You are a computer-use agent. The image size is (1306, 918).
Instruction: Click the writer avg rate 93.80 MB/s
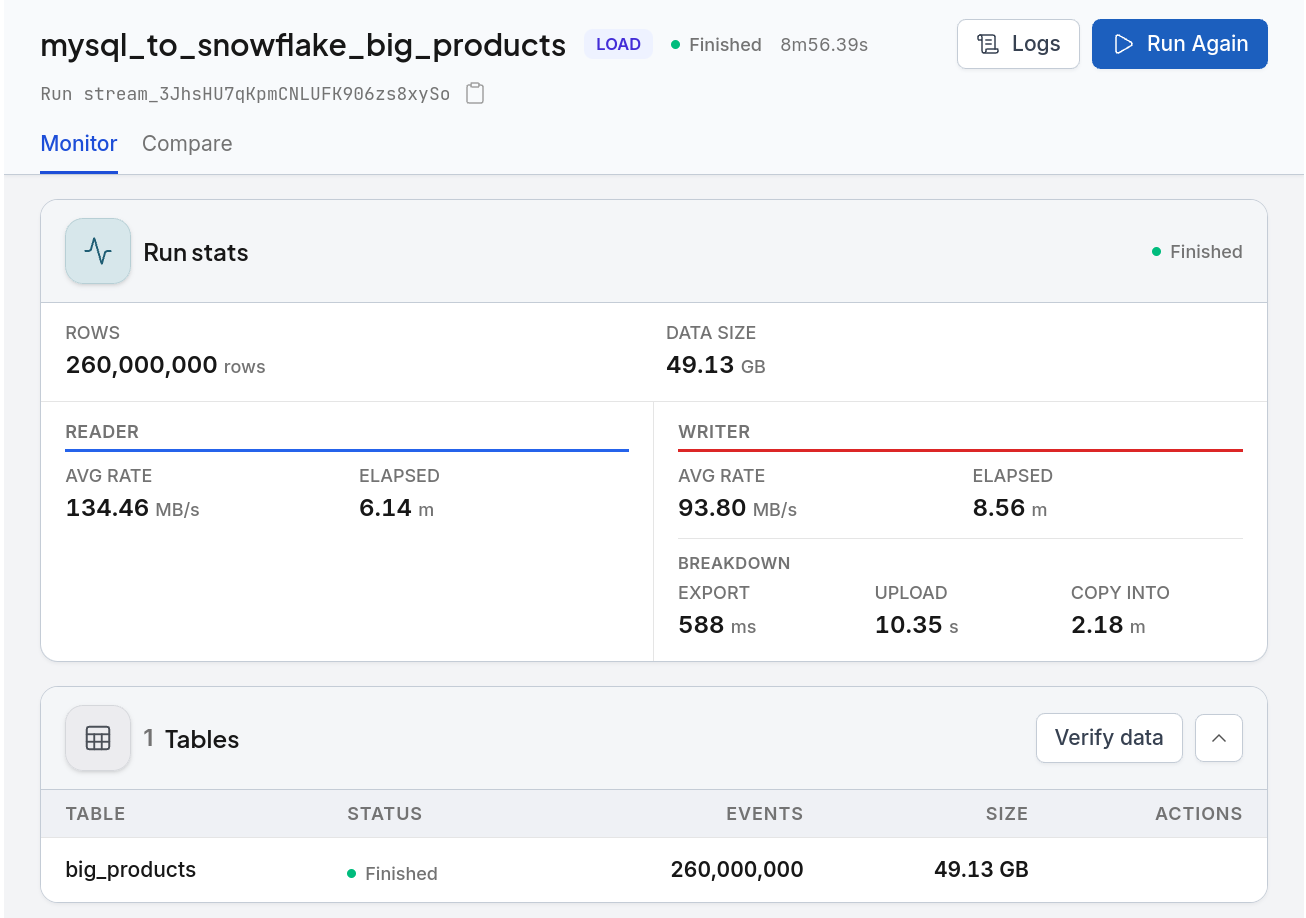tap(738, 508)
